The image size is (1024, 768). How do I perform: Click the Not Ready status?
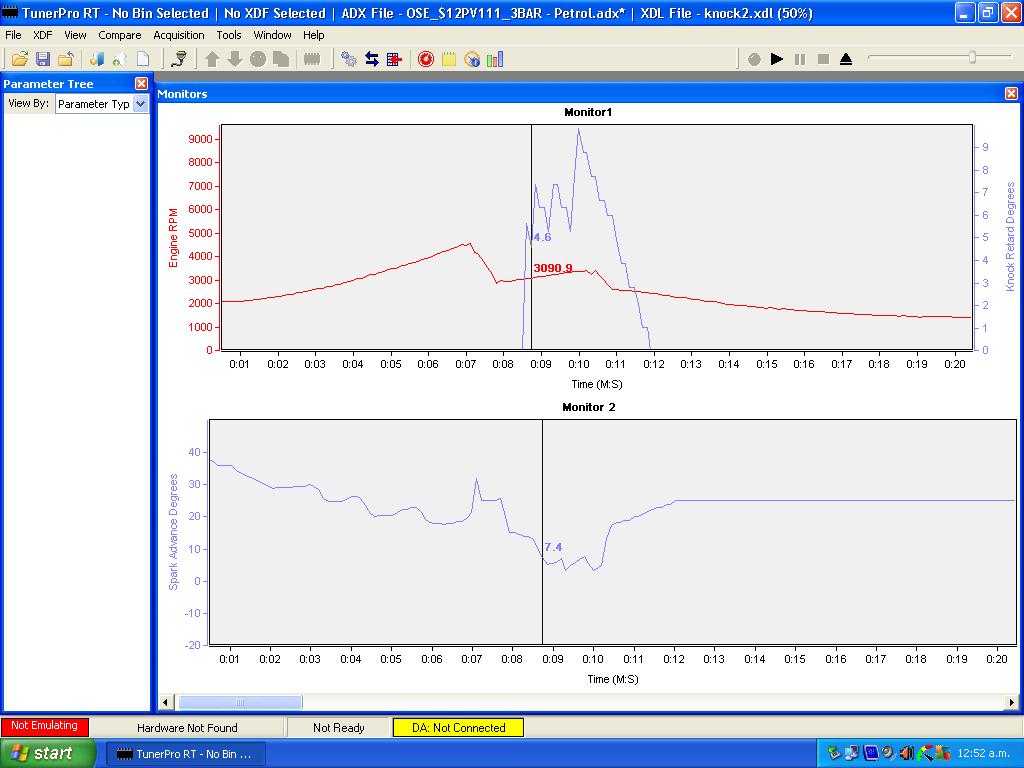click(338, 728)
